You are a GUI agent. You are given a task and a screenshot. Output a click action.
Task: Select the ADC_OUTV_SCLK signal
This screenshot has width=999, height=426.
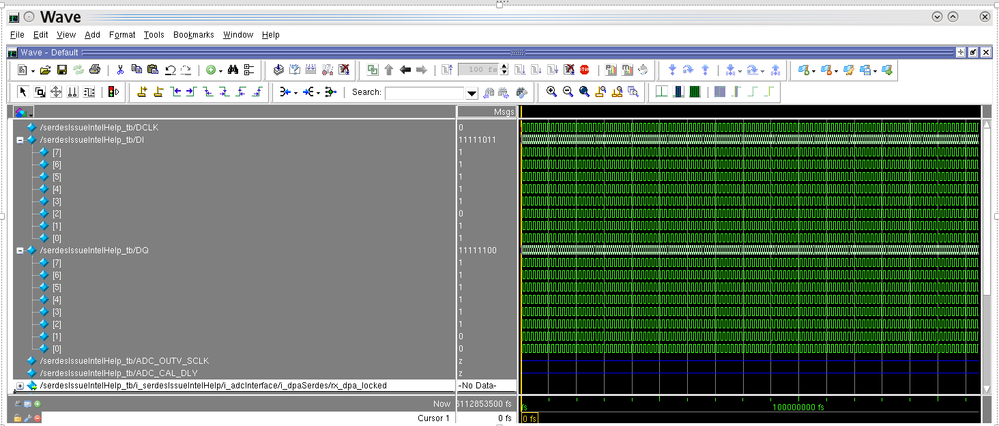click(123, 360)
